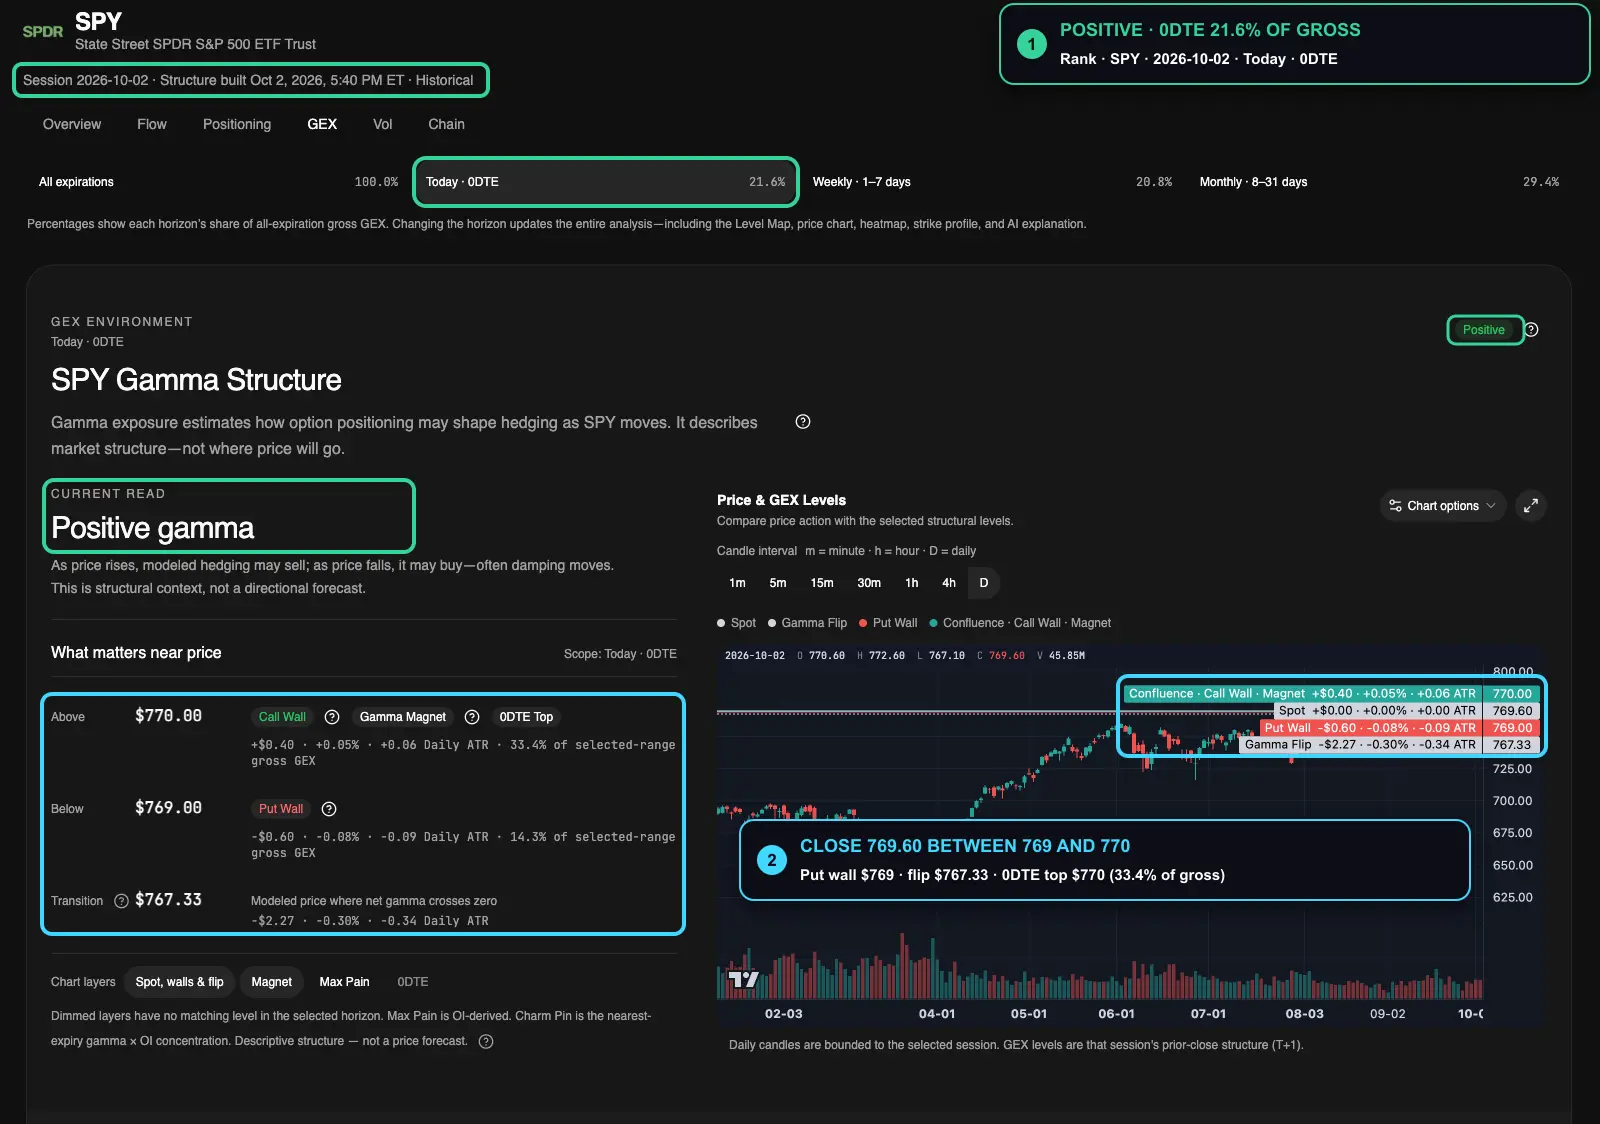
Task: Open help icon next to Put Wall tag
Action: [x=329, y=809]
